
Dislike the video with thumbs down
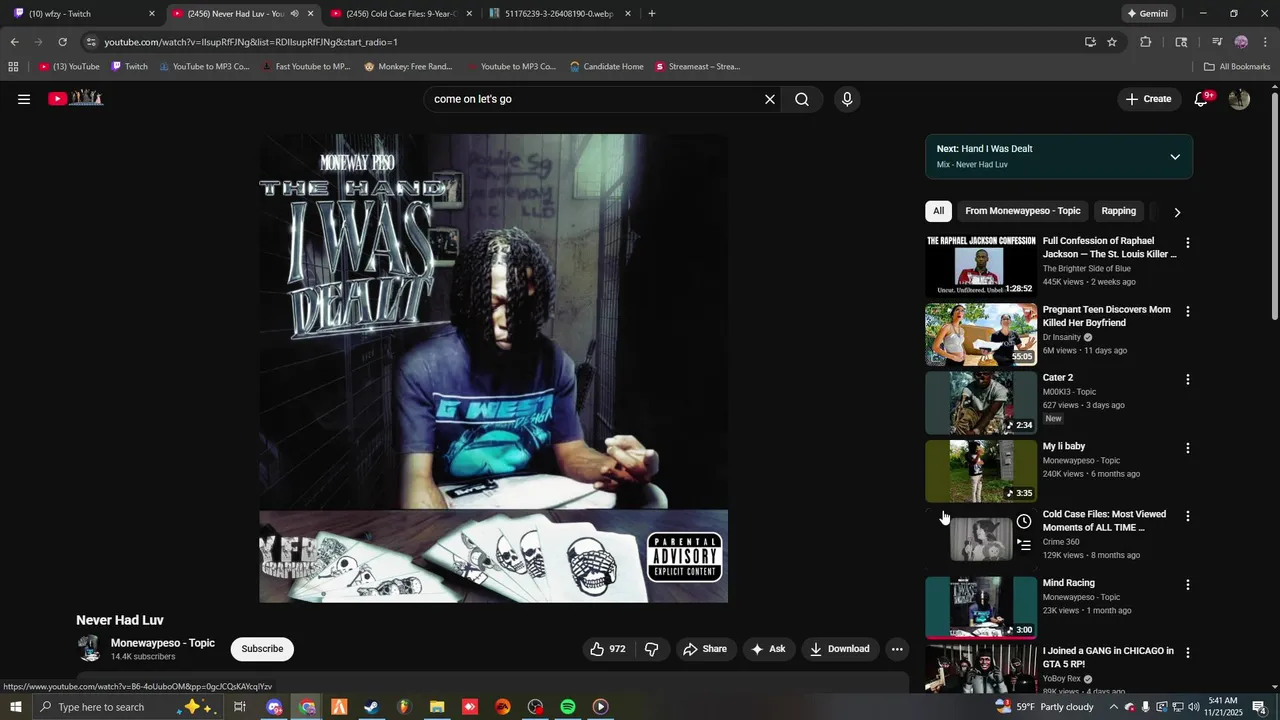click(x=652, y=649)
